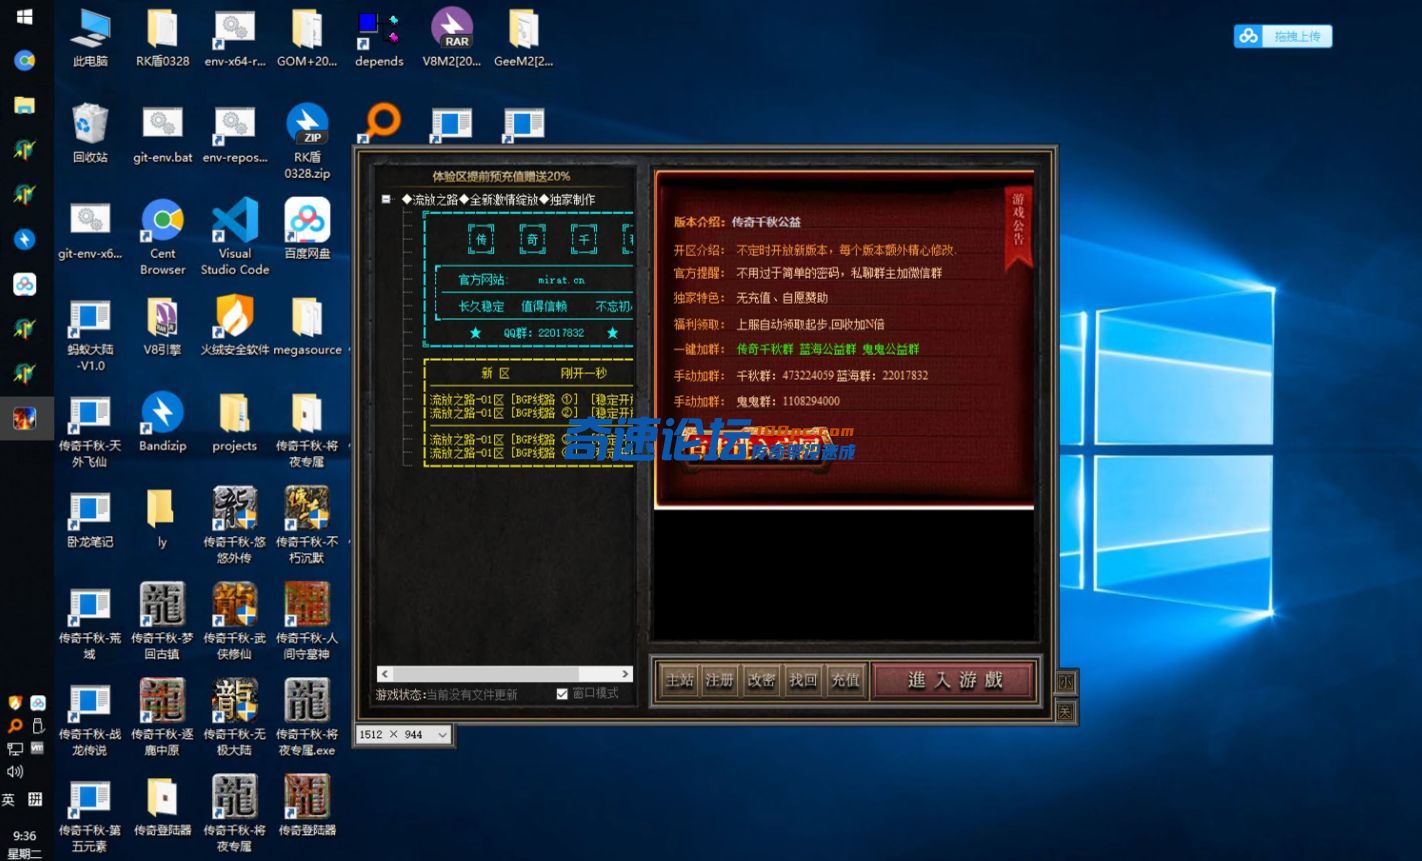Select the 传奇千秋-梦回古镇 game icon
The height and width of the screenshot is (861, 1422).
pyautogui.click(x=162, y=621)
